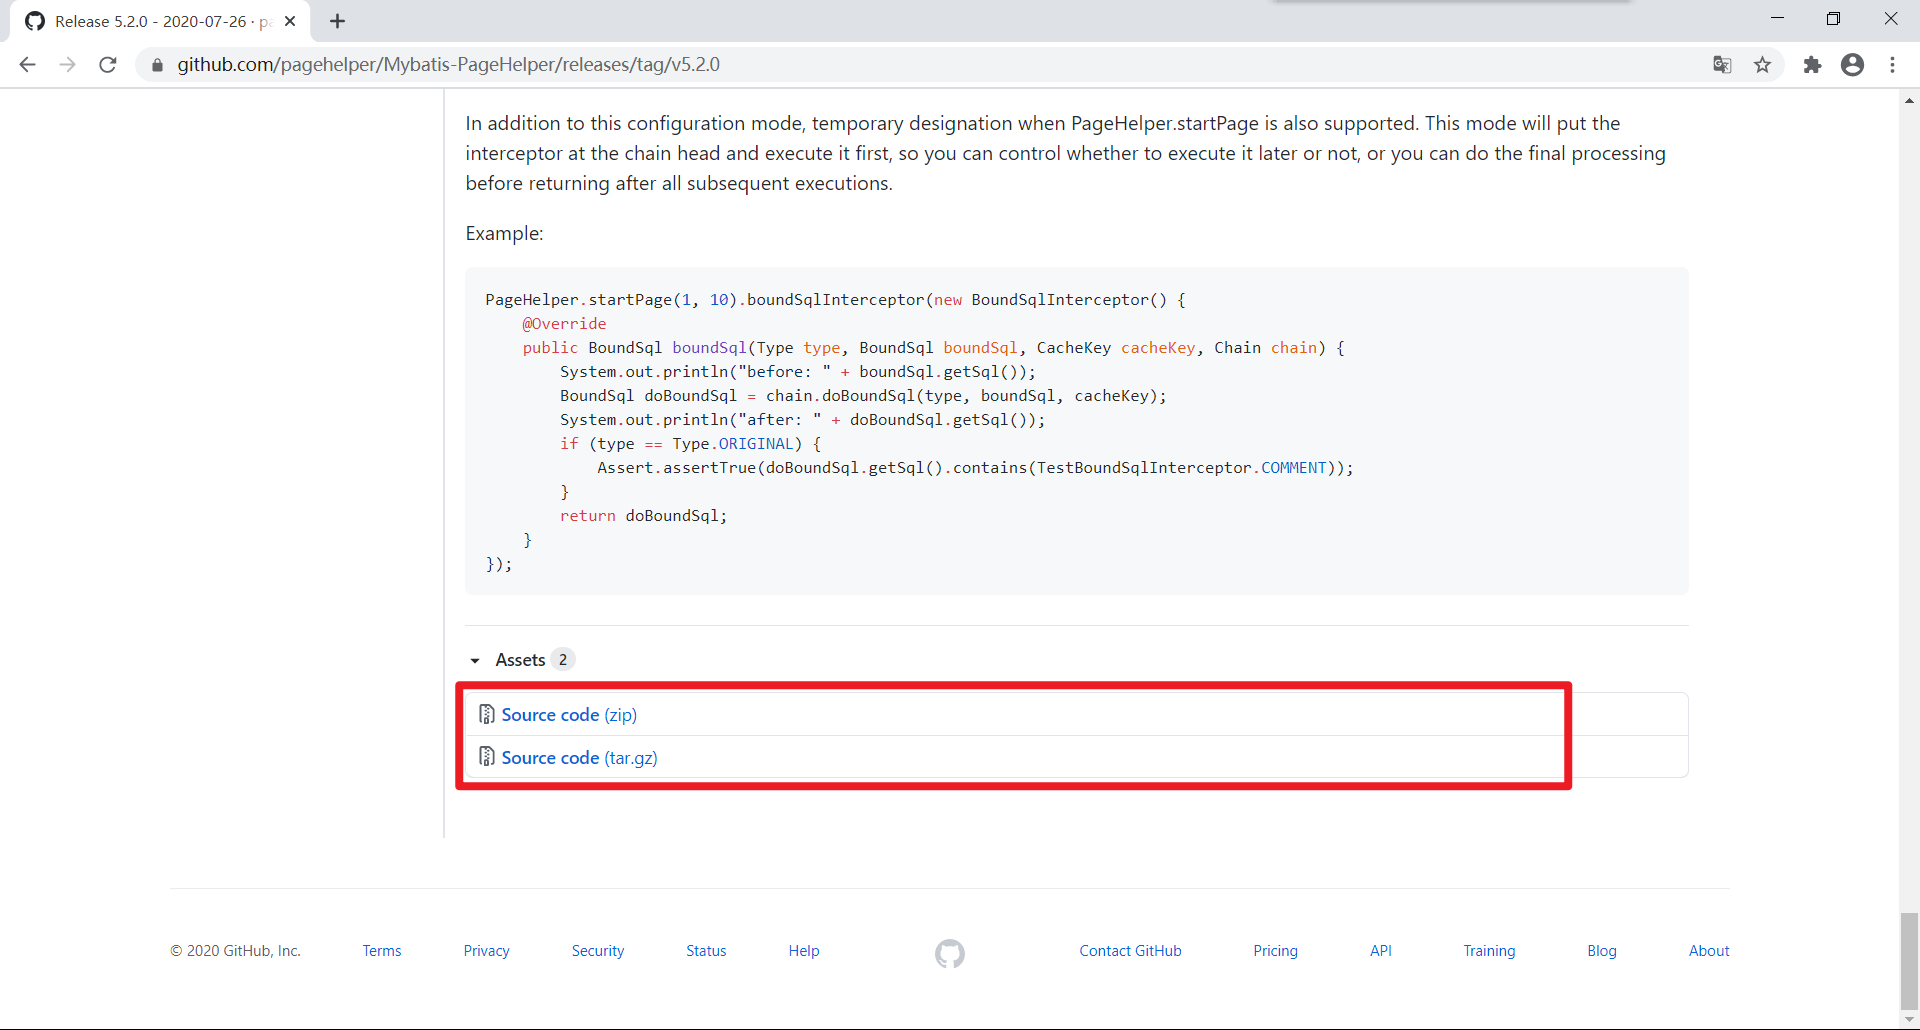Open the Extensions puzzle icon
The width and height of the screenshot is (1920, 1030).
pyautogui.click(x=1812, y=65)
